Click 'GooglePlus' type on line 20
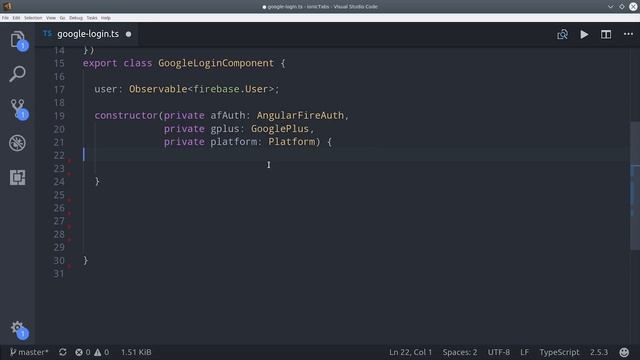 tap(280, 129)
